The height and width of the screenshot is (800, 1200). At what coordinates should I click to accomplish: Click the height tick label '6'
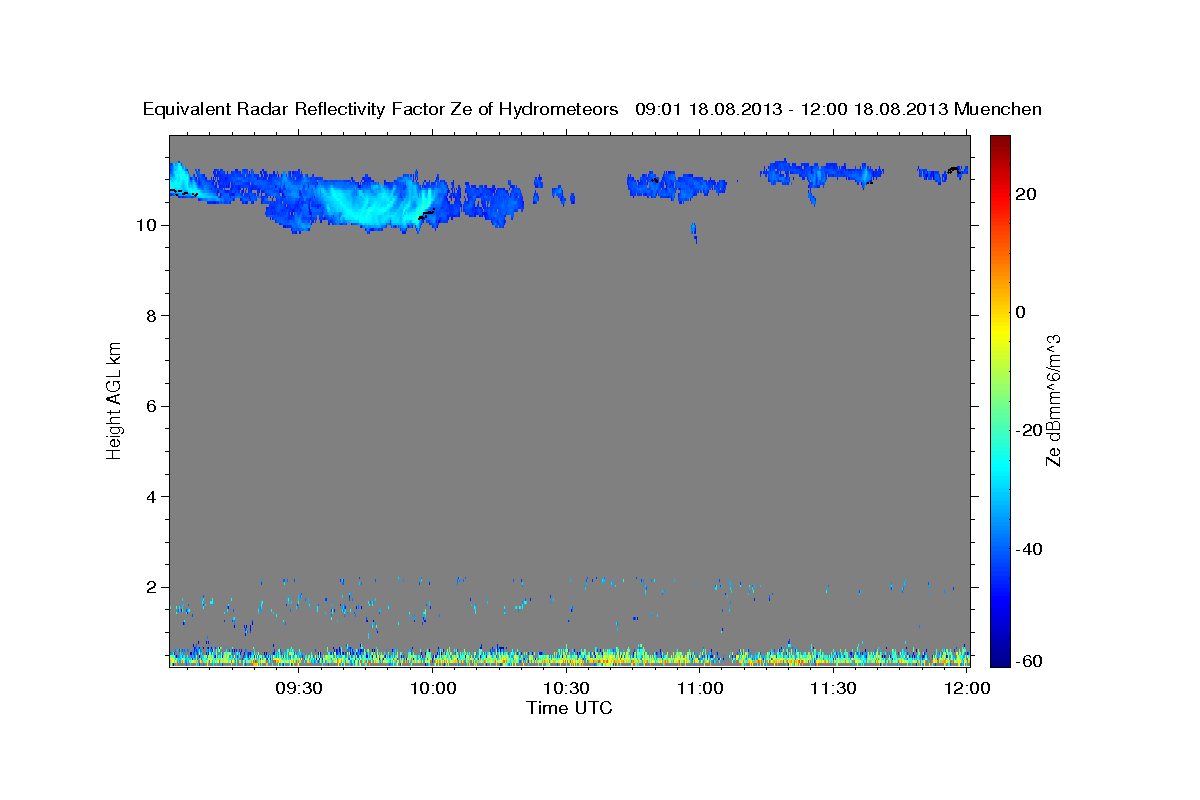[153, 406]
